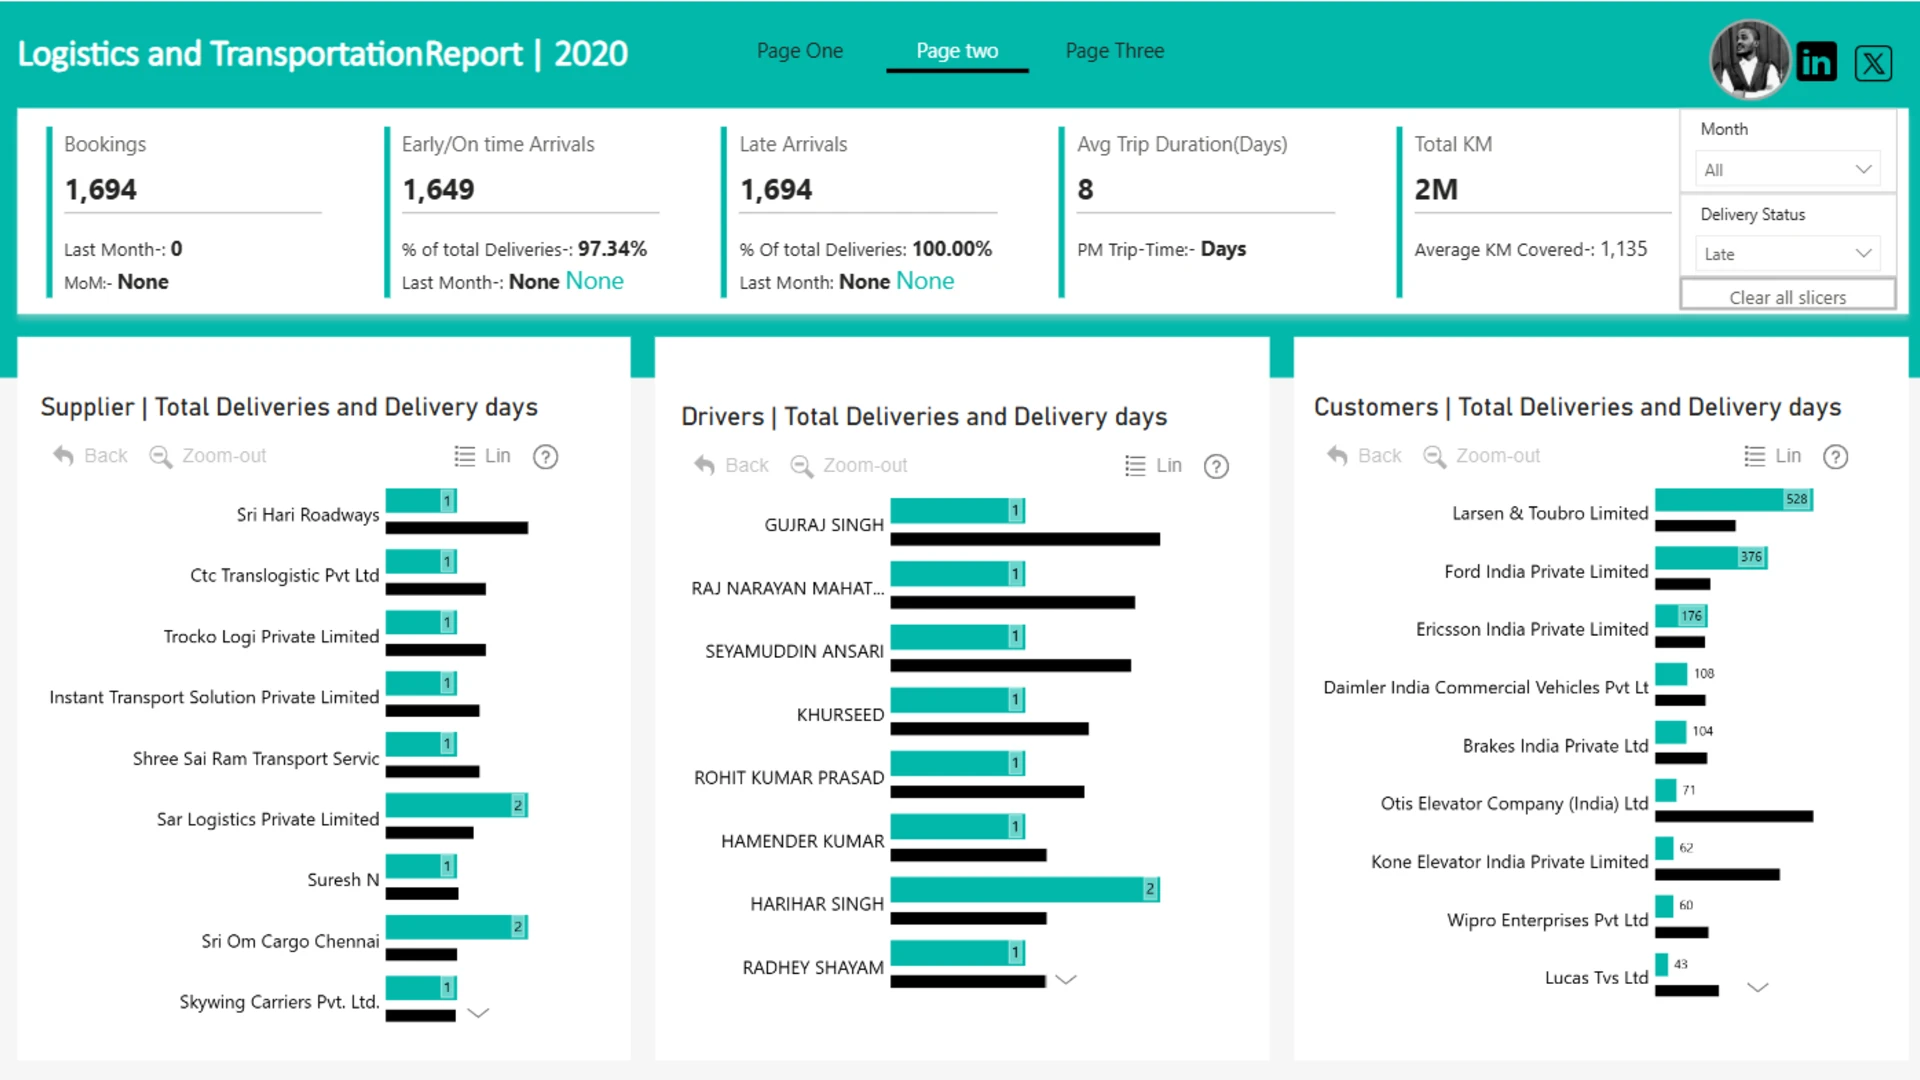Click the Bookings value 1,694
1920x1080 pixels.
(x=101, y=190)
